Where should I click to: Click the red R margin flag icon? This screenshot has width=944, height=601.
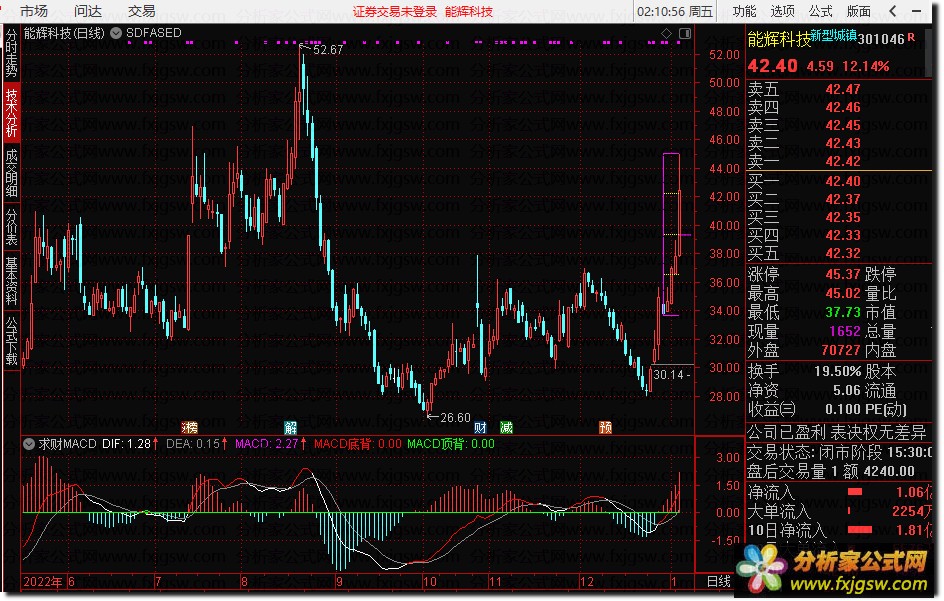click(911, 37)
